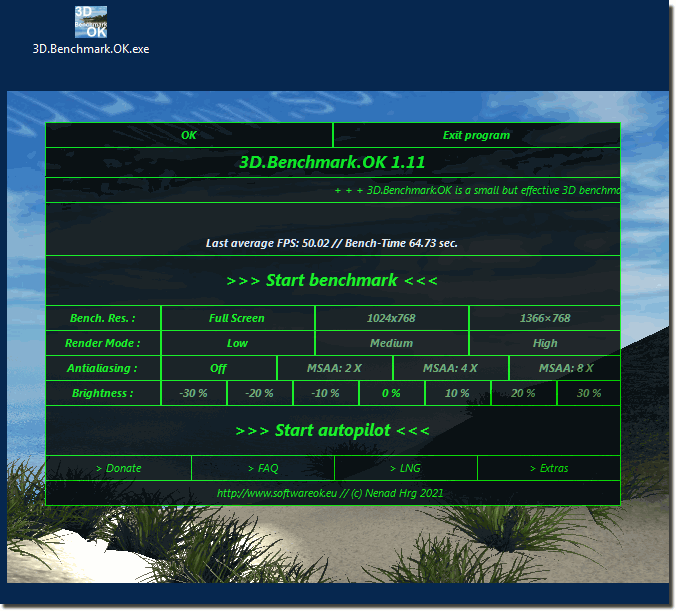Click the Last average FPS result text
Image resolution: width=676 pixels, height=611 pixels.
tap(332, 243)
